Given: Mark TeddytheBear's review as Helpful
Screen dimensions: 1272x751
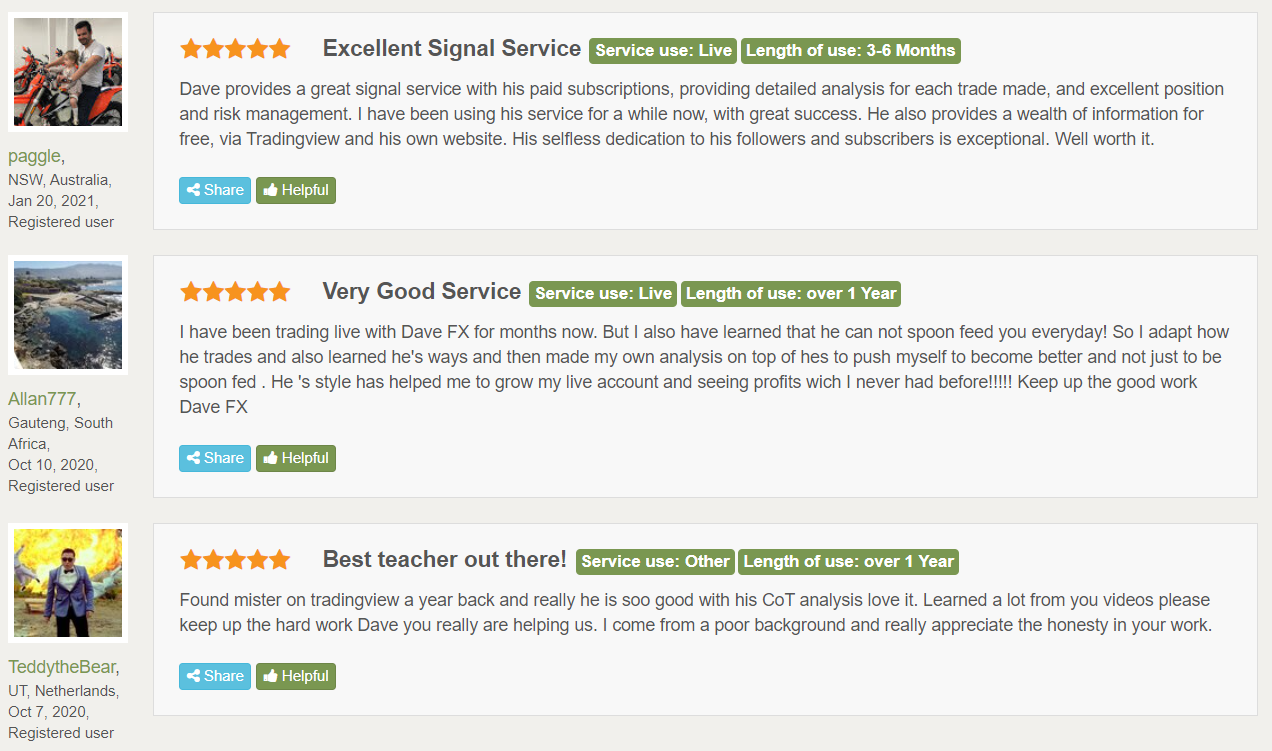Looking at the screenshot, I should [x=296, y=676].
